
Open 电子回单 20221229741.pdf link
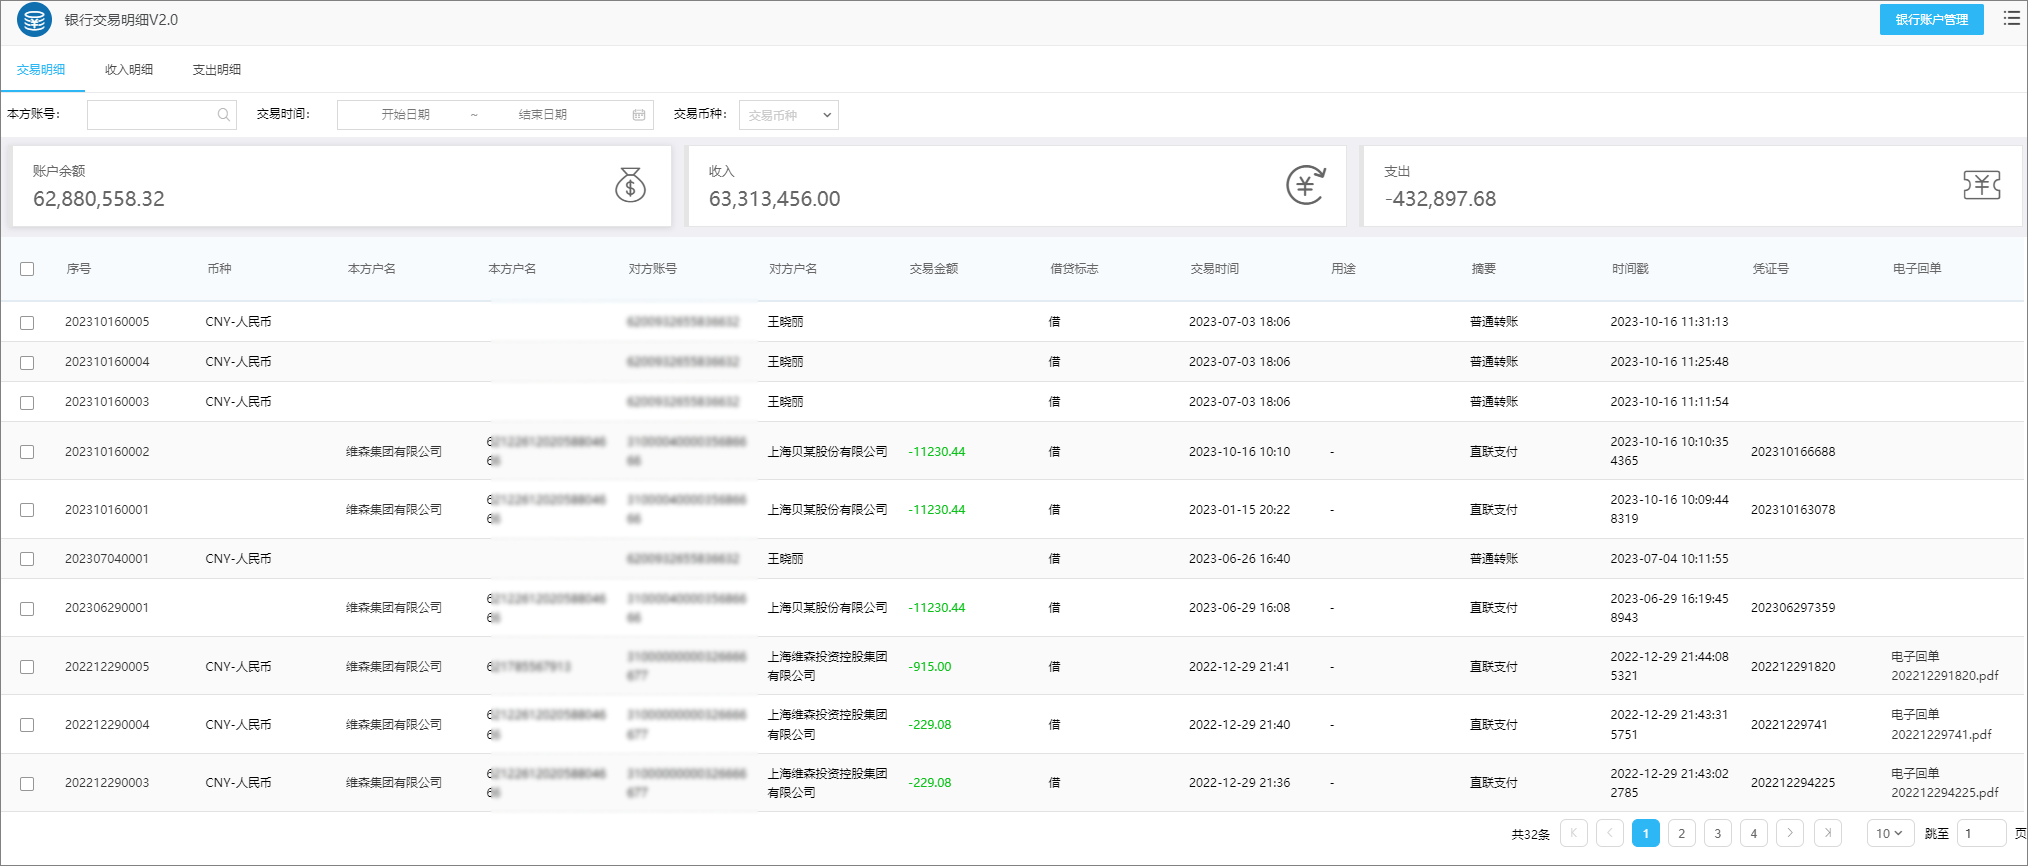coord(1941,724)
